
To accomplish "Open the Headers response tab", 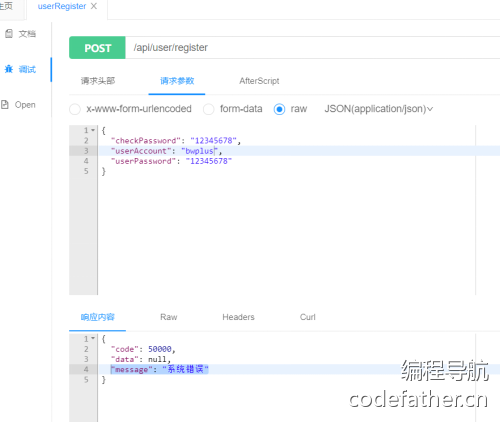I will [238, 317].
